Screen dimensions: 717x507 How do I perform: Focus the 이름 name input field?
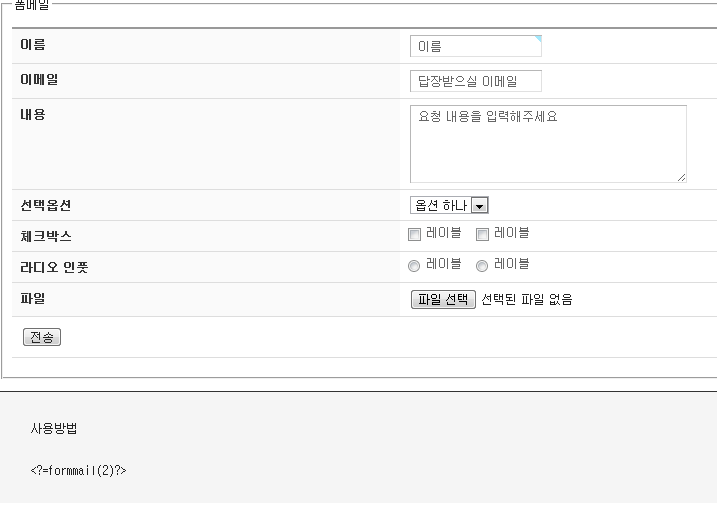point(475,46)
